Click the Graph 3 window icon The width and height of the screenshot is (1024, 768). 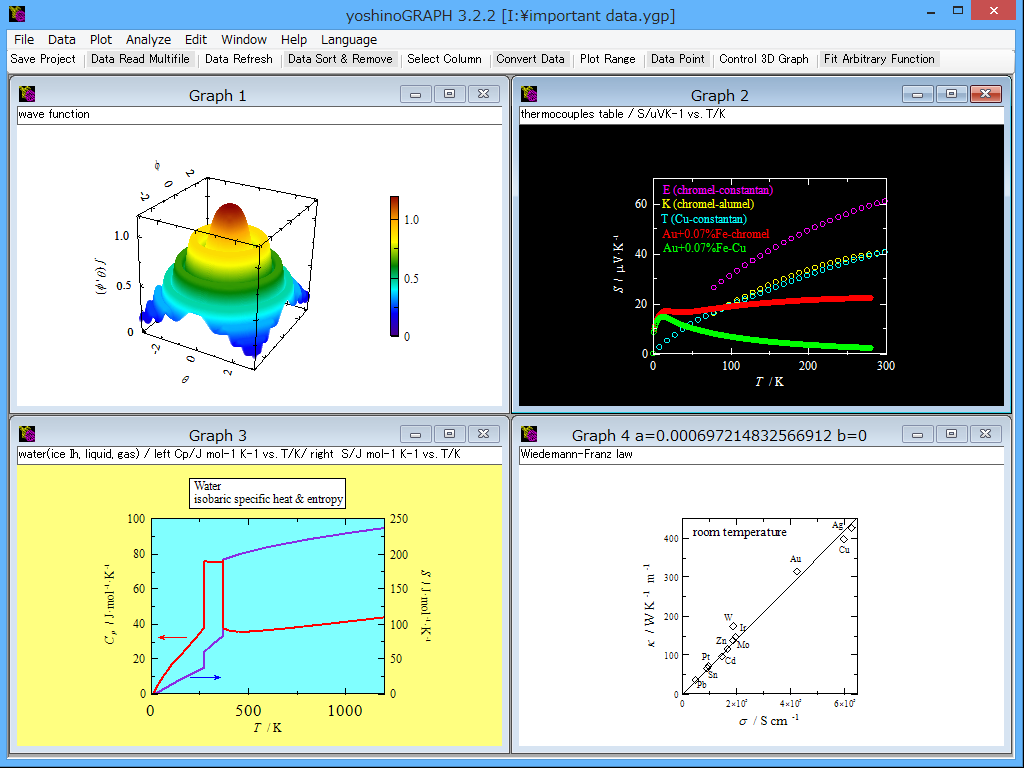tap(27, 434)
